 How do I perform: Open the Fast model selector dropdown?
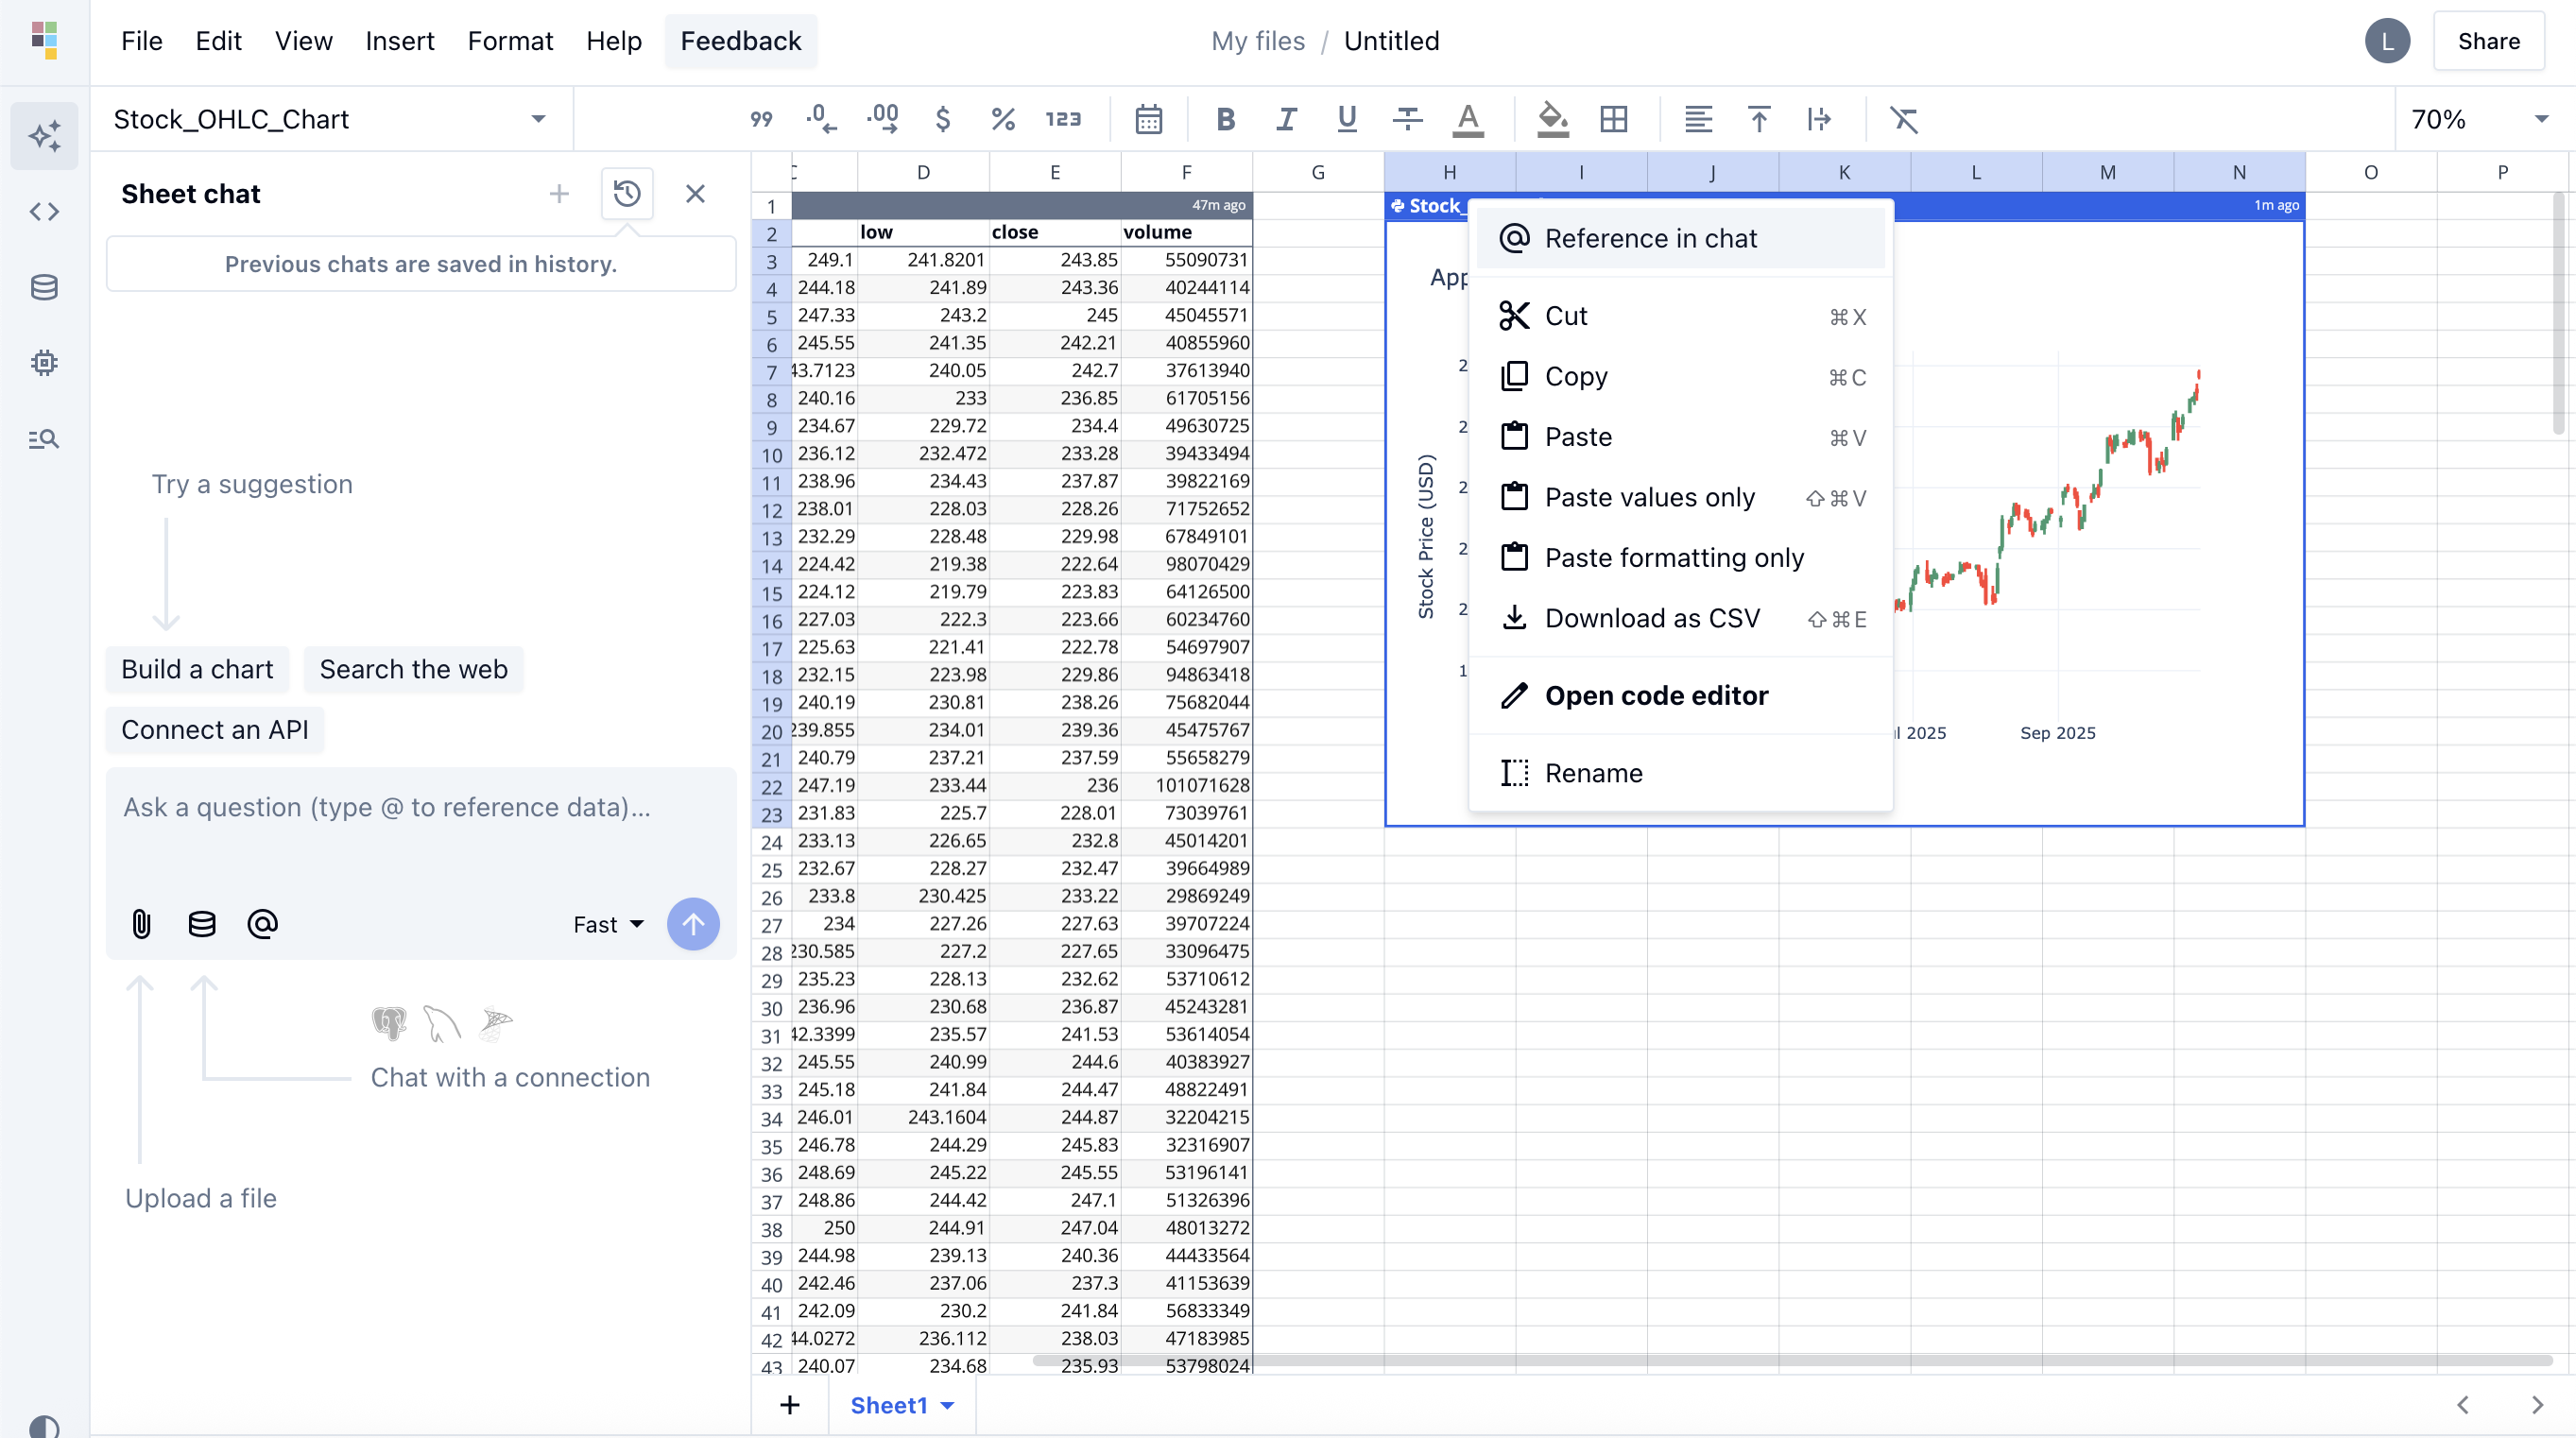608,924
